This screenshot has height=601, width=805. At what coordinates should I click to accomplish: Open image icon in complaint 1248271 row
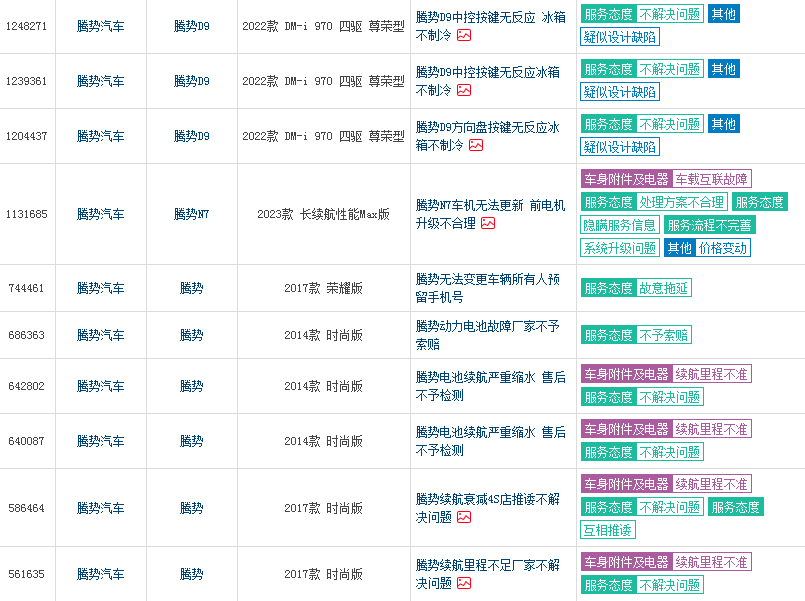point(464,35)
